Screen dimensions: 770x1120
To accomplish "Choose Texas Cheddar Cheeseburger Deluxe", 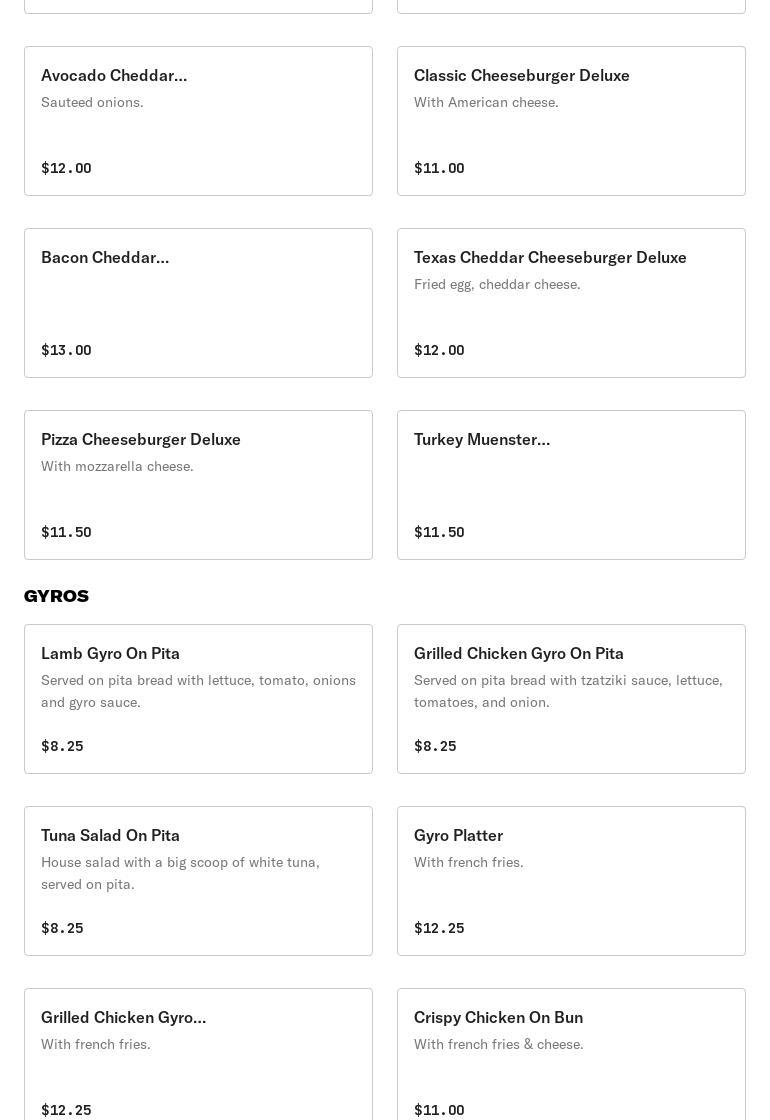I will tap(571, 303).
